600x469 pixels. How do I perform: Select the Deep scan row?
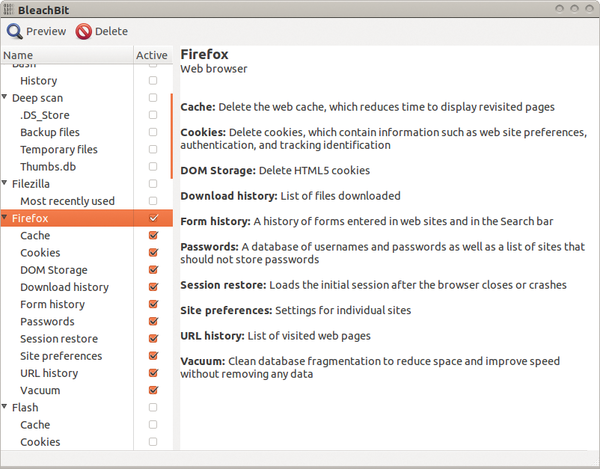coord(86,98)
